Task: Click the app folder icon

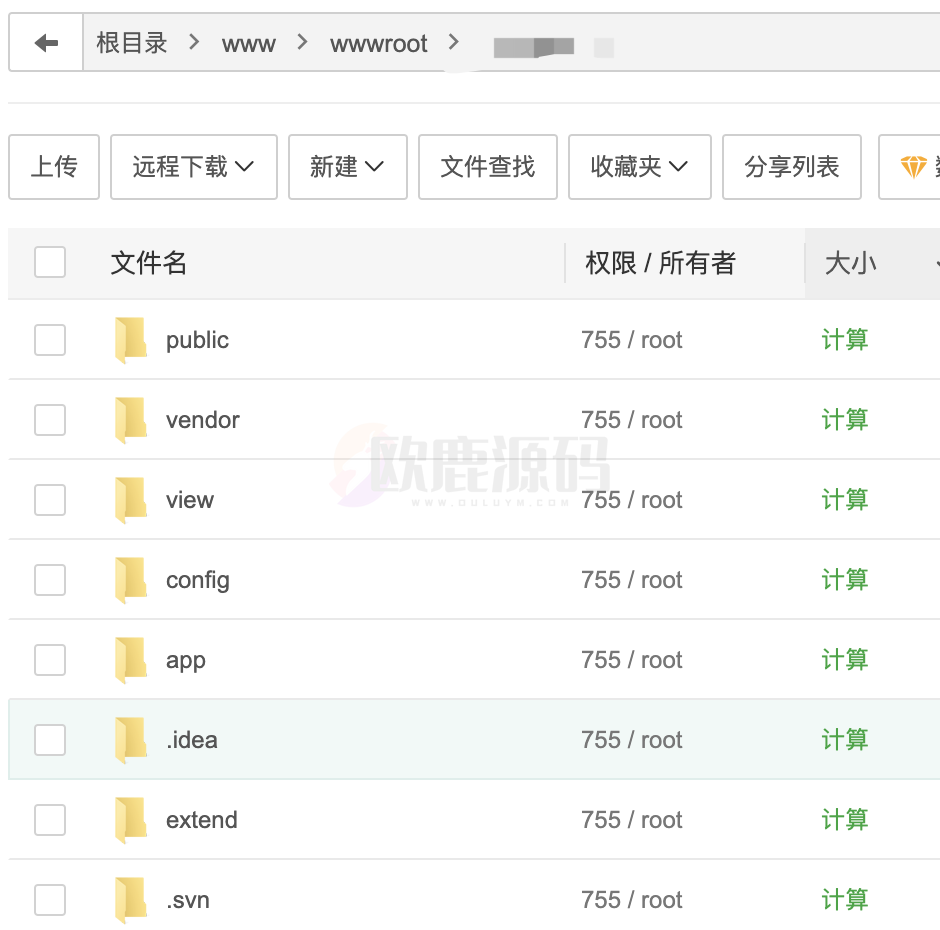Action: (x=131, y=660)
